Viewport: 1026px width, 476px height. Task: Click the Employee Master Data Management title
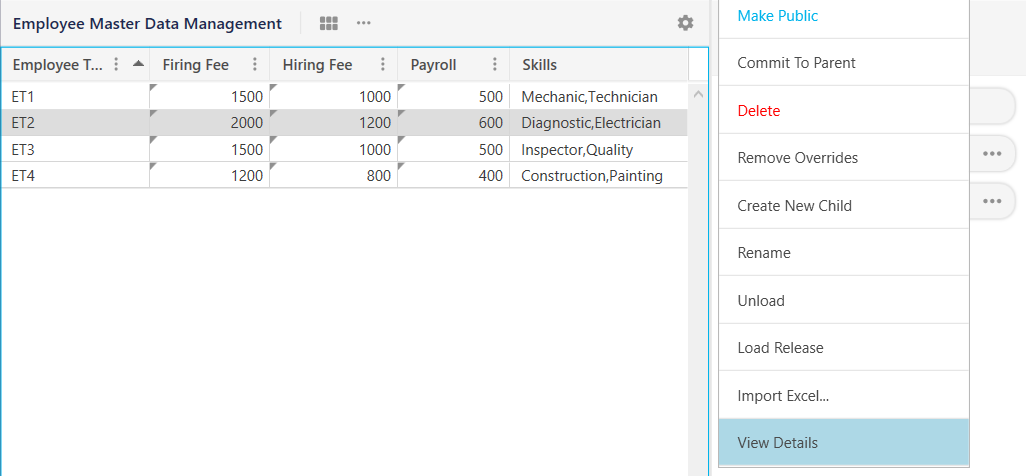[x=147, y=24]
